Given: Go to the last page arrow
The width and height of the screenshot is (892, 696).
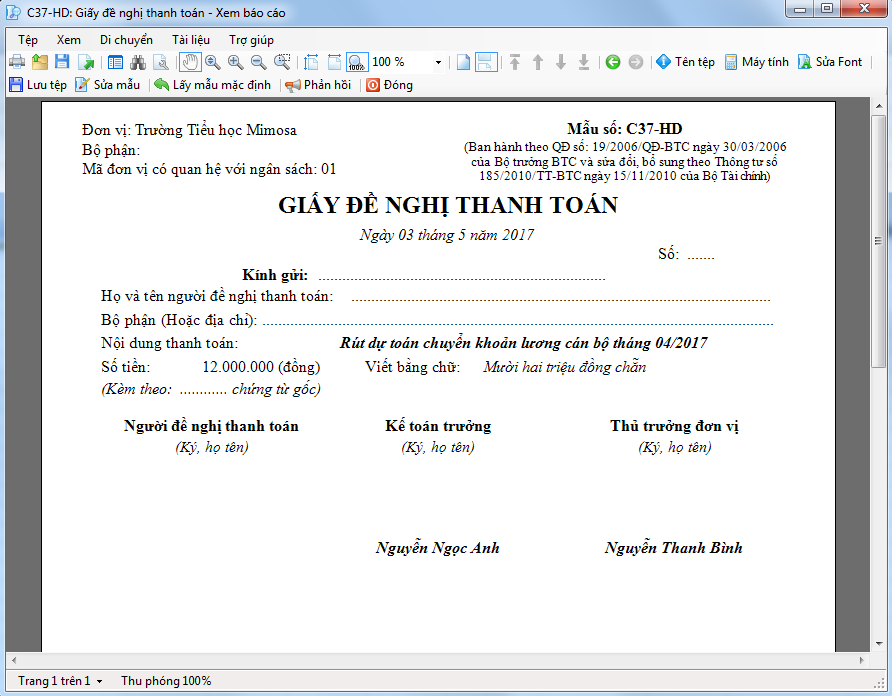Looking at the screenshot, I should [x=584, y=62].
